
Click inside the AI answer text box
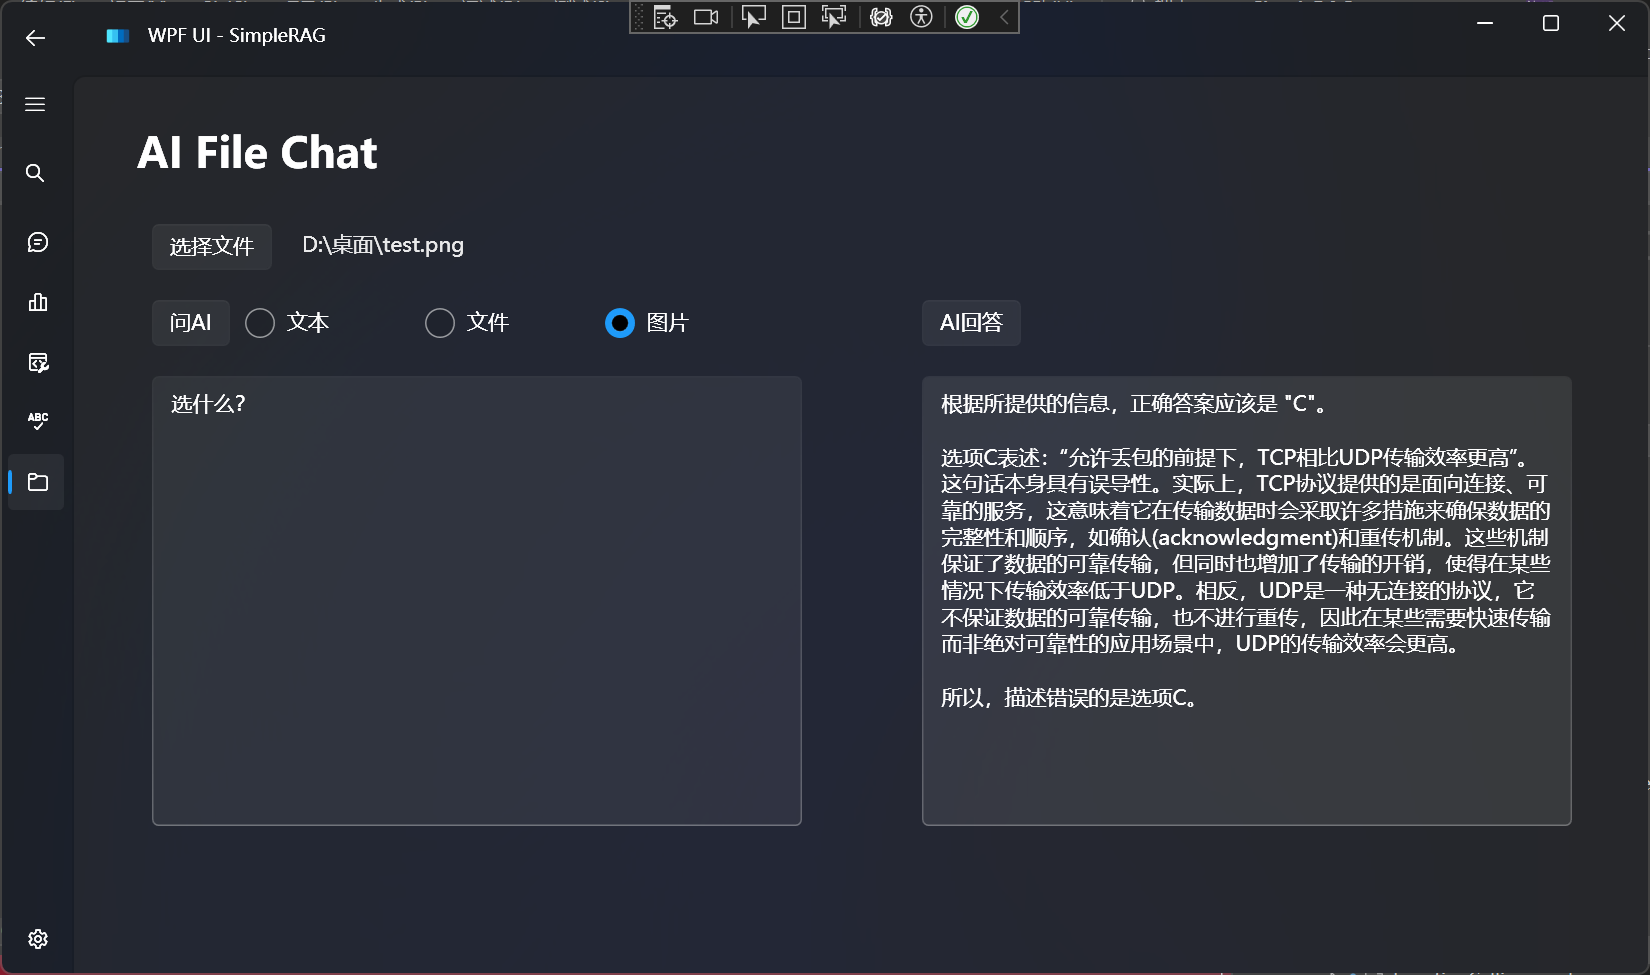(1247, 601)
